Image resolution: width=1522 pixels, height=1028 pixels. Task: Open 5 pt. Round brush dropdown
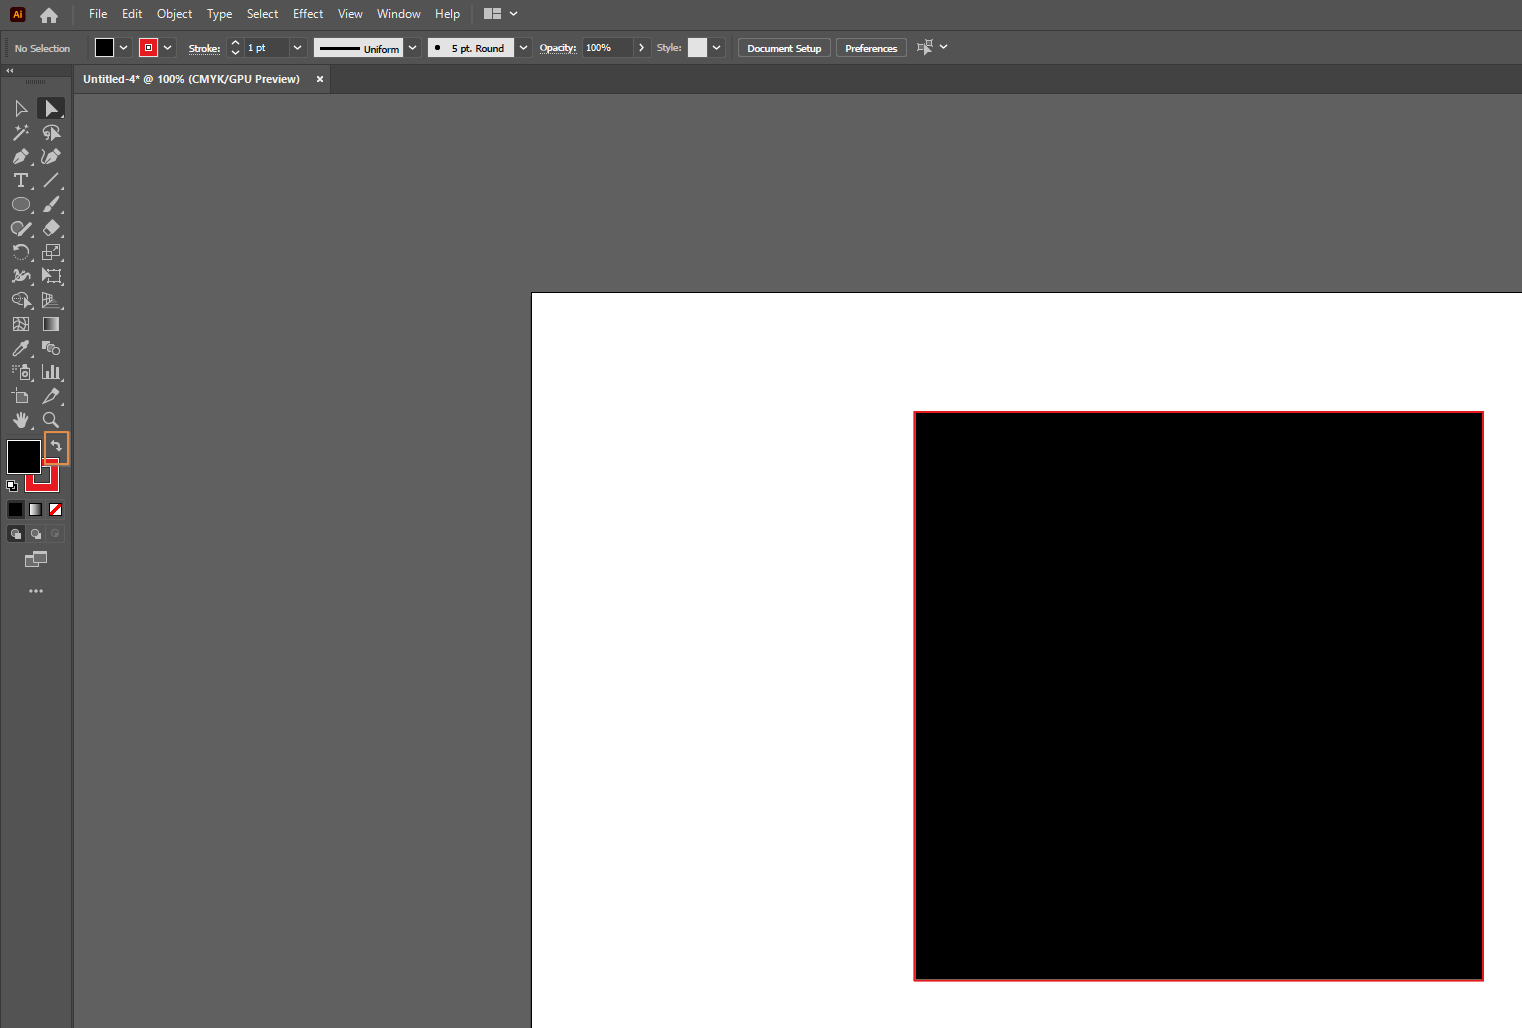pos(523,48)
